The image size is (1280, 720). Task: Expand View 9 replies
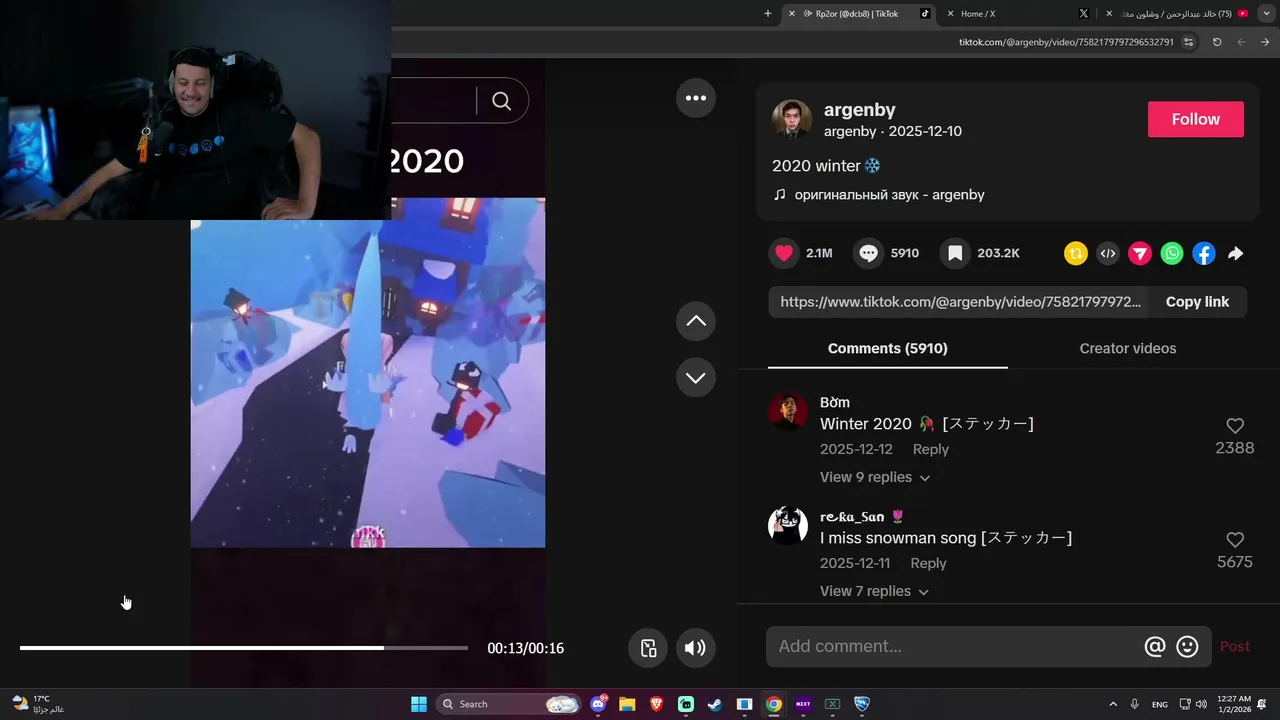tap(875, 477)
